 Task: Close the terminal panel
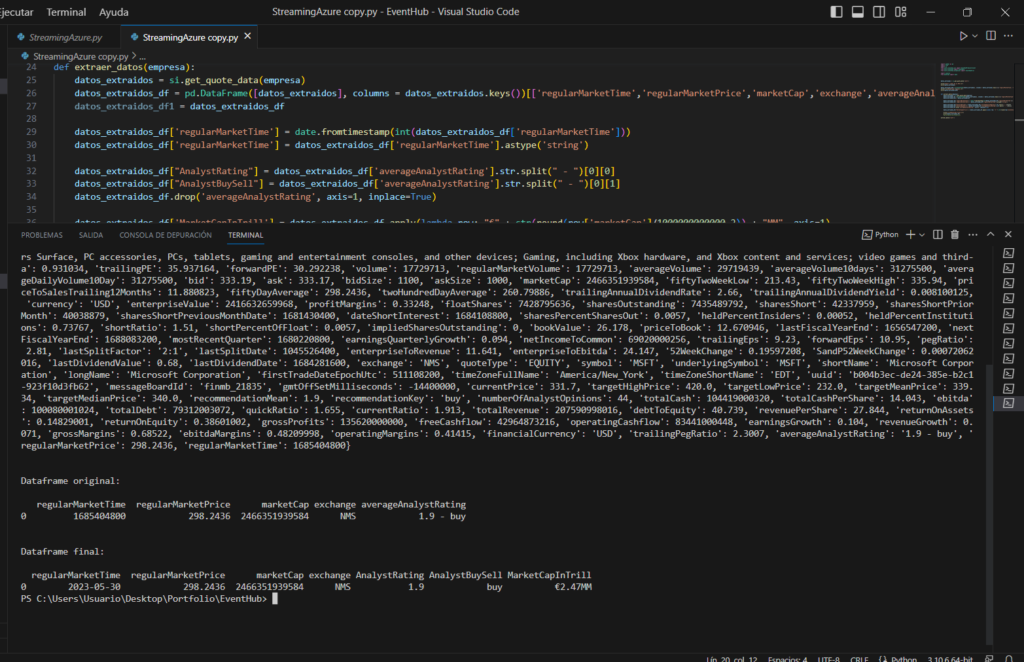(x=1007, y=235)
